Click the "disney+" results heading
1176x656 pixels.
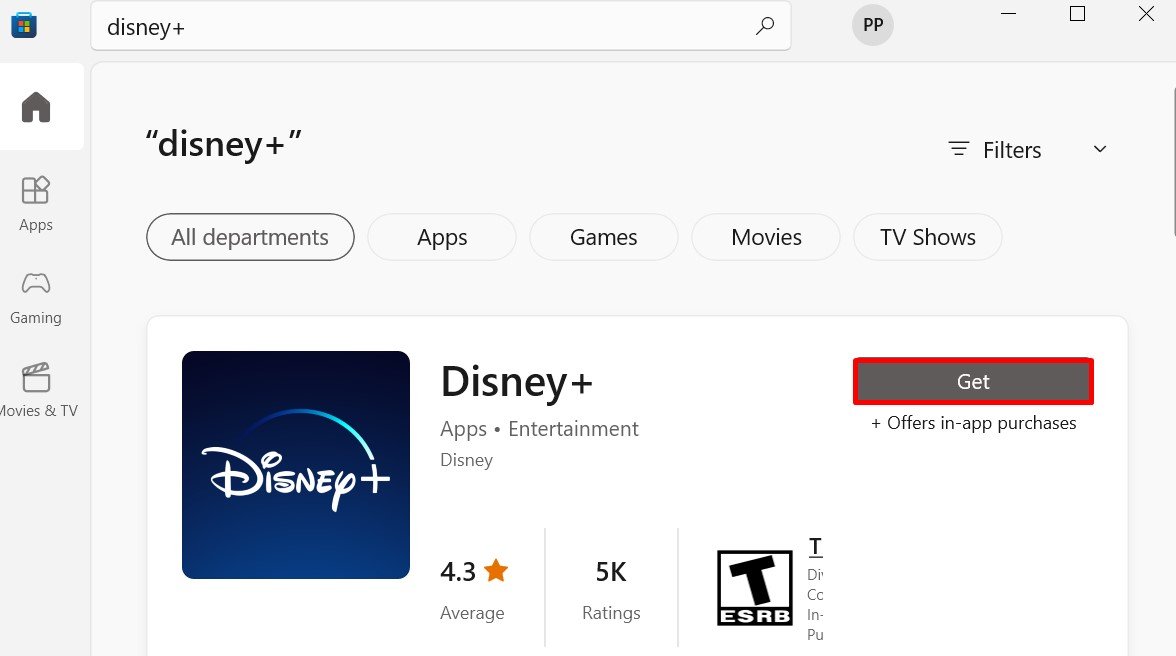click(x=223, y=144)
